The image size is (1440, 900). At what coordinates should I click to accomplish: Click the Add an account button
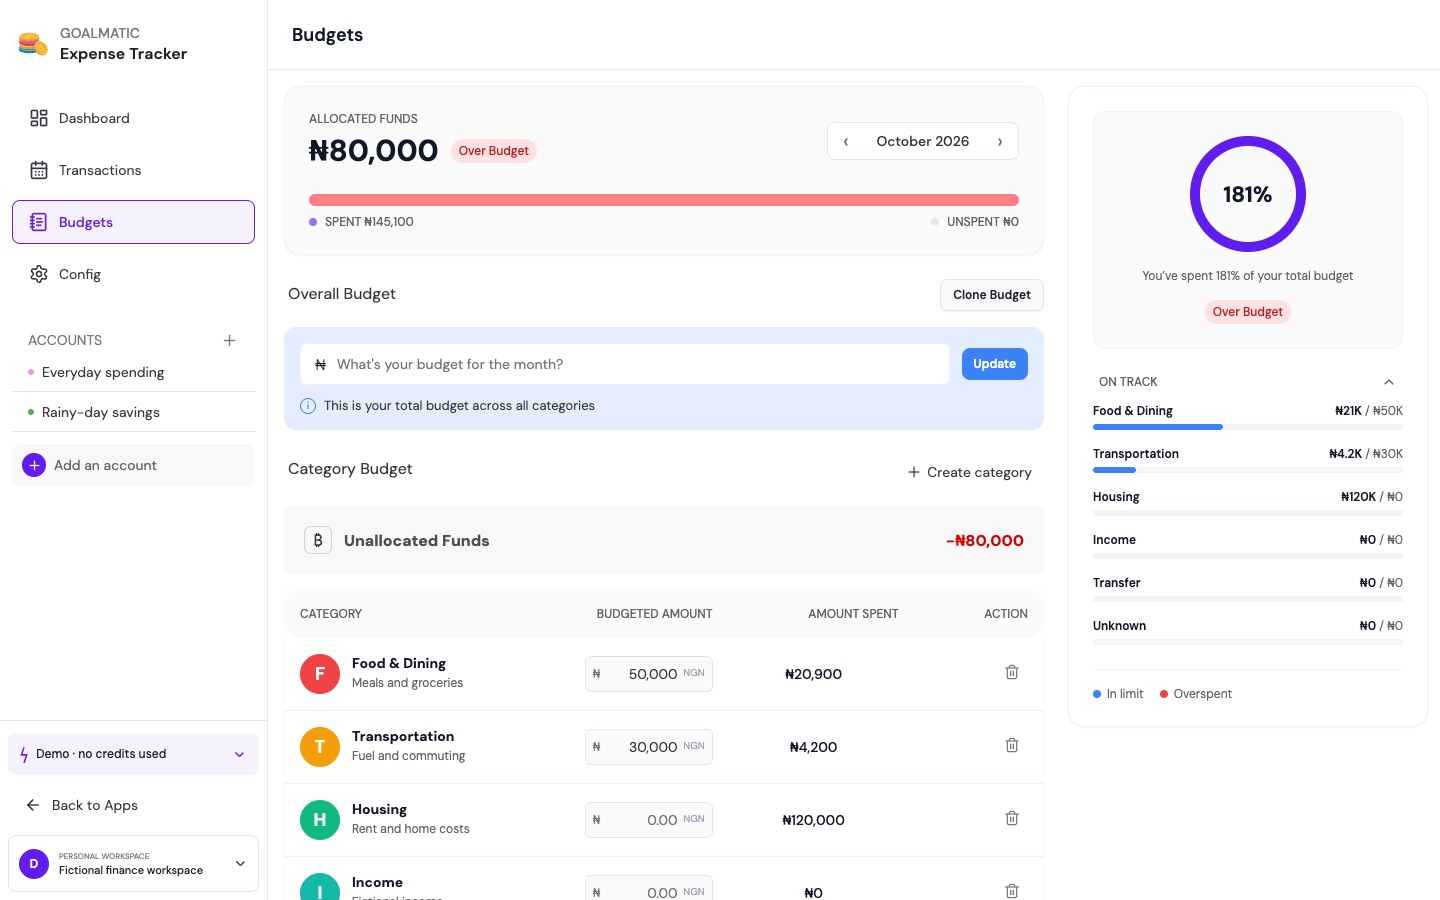[133, 465]
